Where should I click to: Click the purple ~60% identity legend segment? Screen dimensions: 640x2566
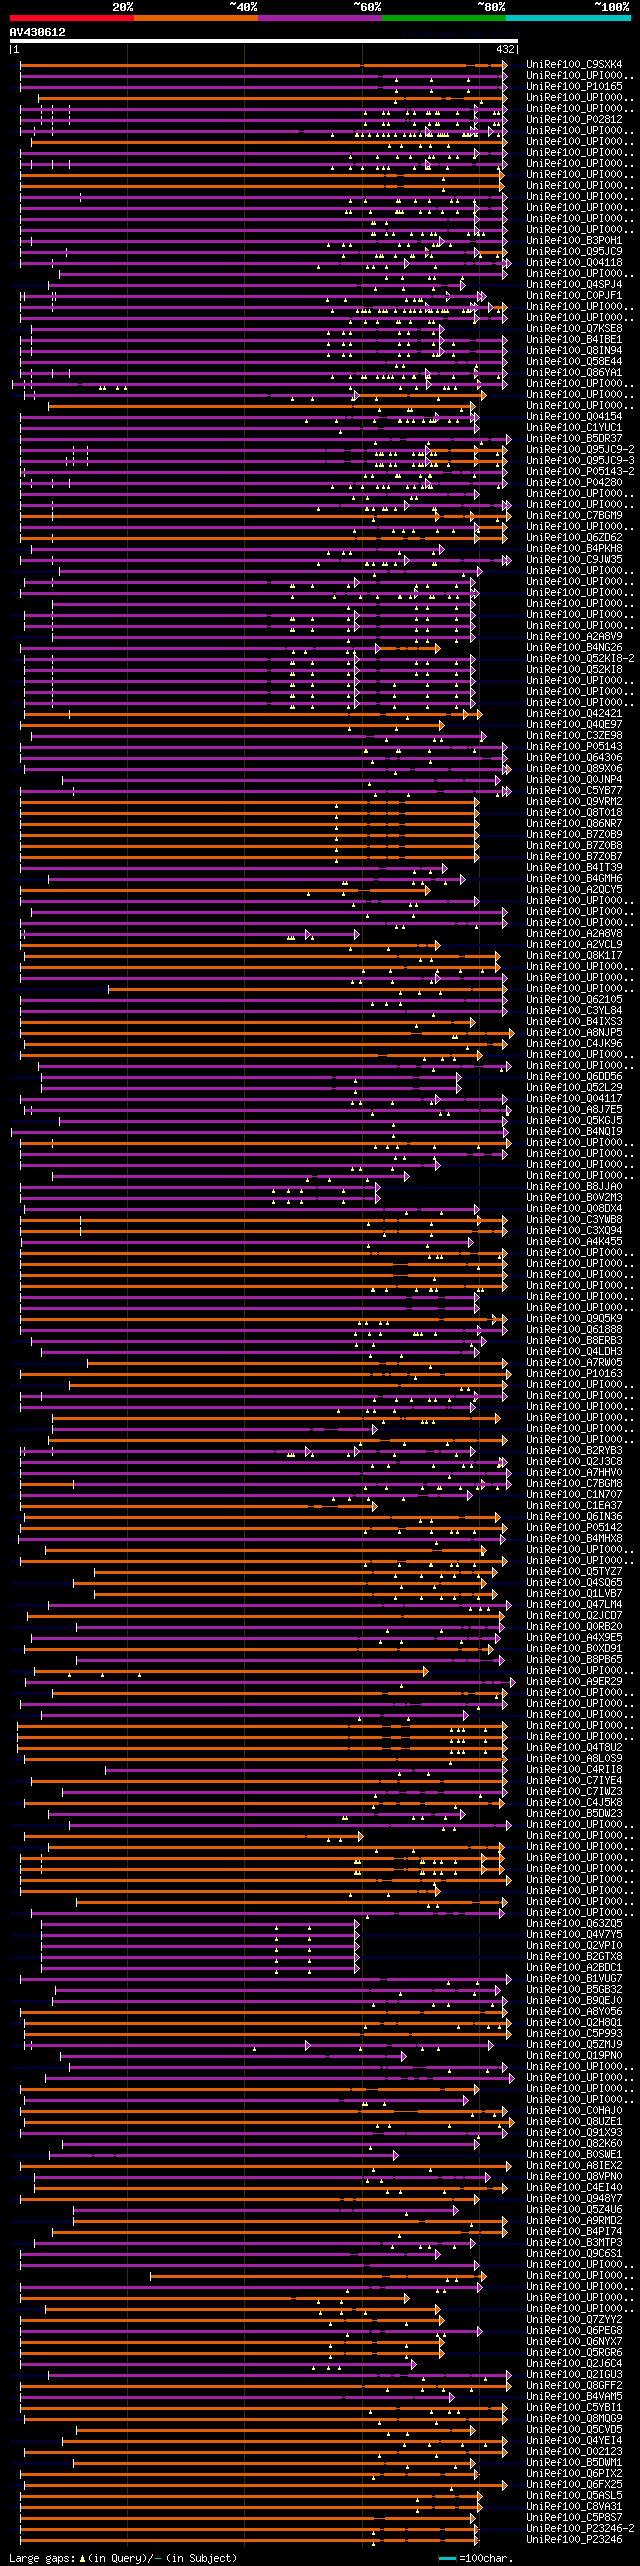tap(319, 18)
